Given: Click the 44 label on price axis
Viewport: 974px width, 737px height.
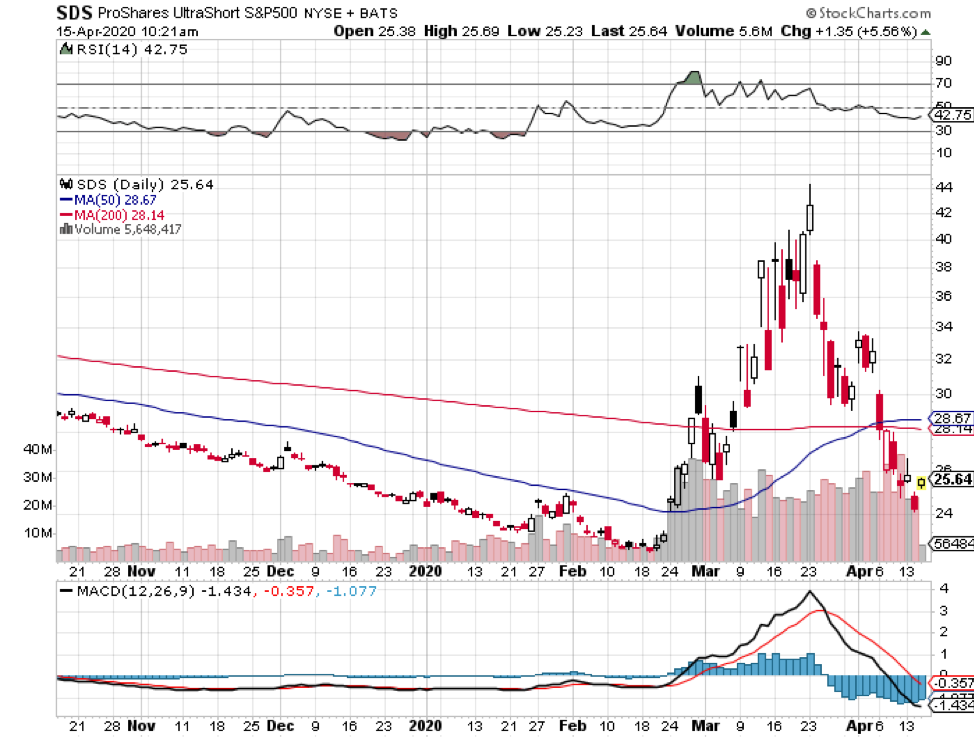Looking at the screenshot, I should [944, 187].
